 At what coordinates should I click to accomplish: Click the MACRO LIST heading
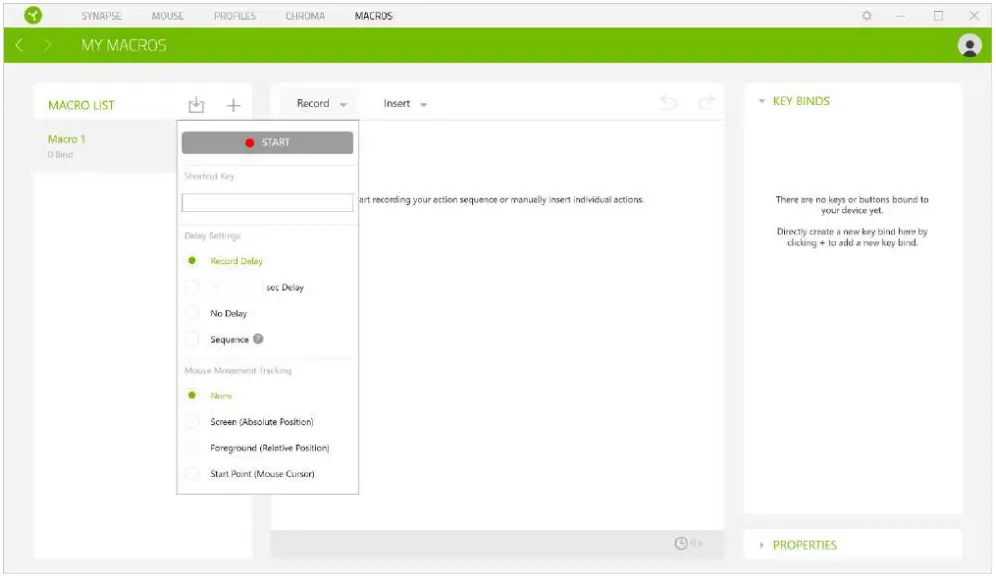(x=81, y=105)
